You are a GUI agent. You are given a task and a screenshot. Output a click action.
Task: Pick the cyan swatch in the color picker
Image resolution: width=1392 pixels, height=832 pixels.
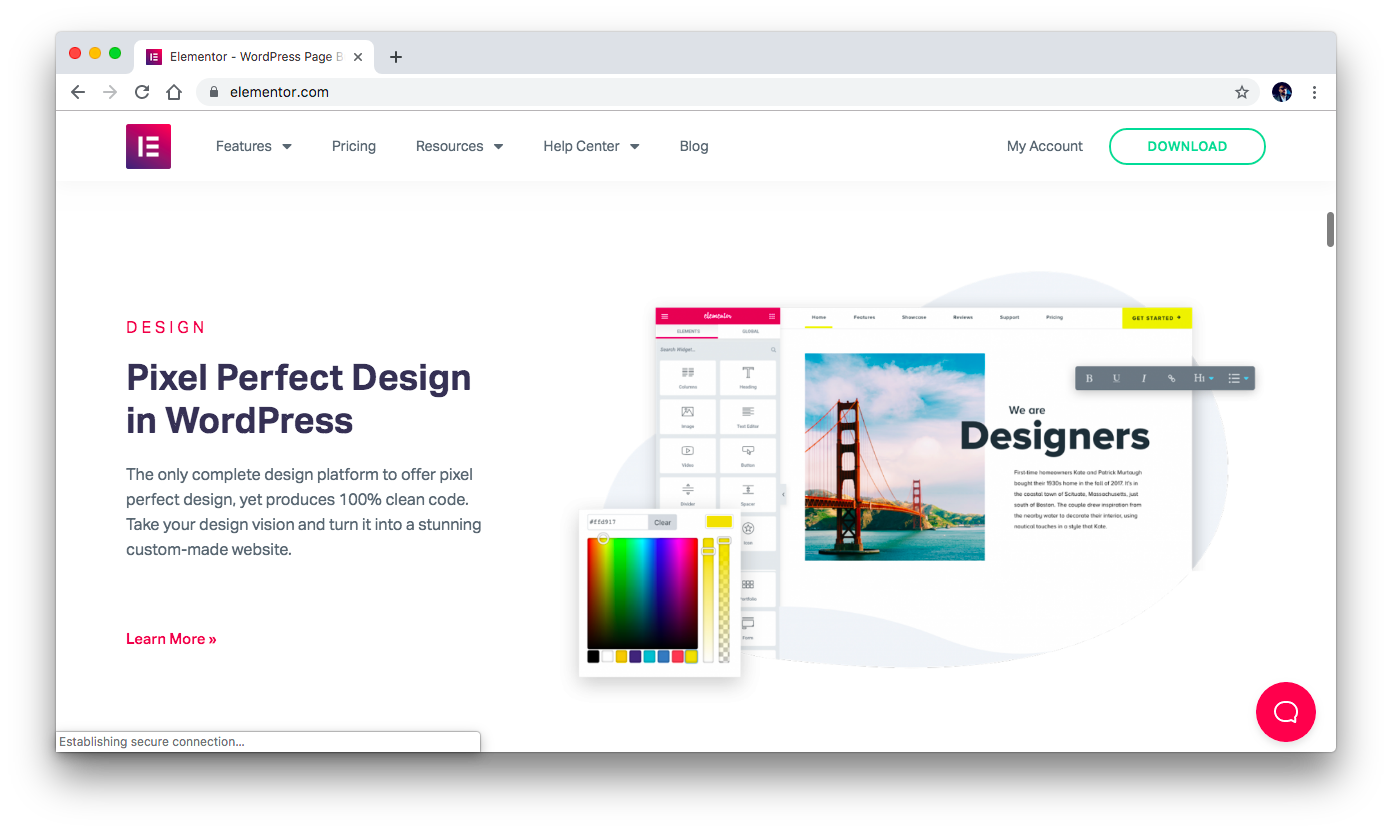point(649,656)
